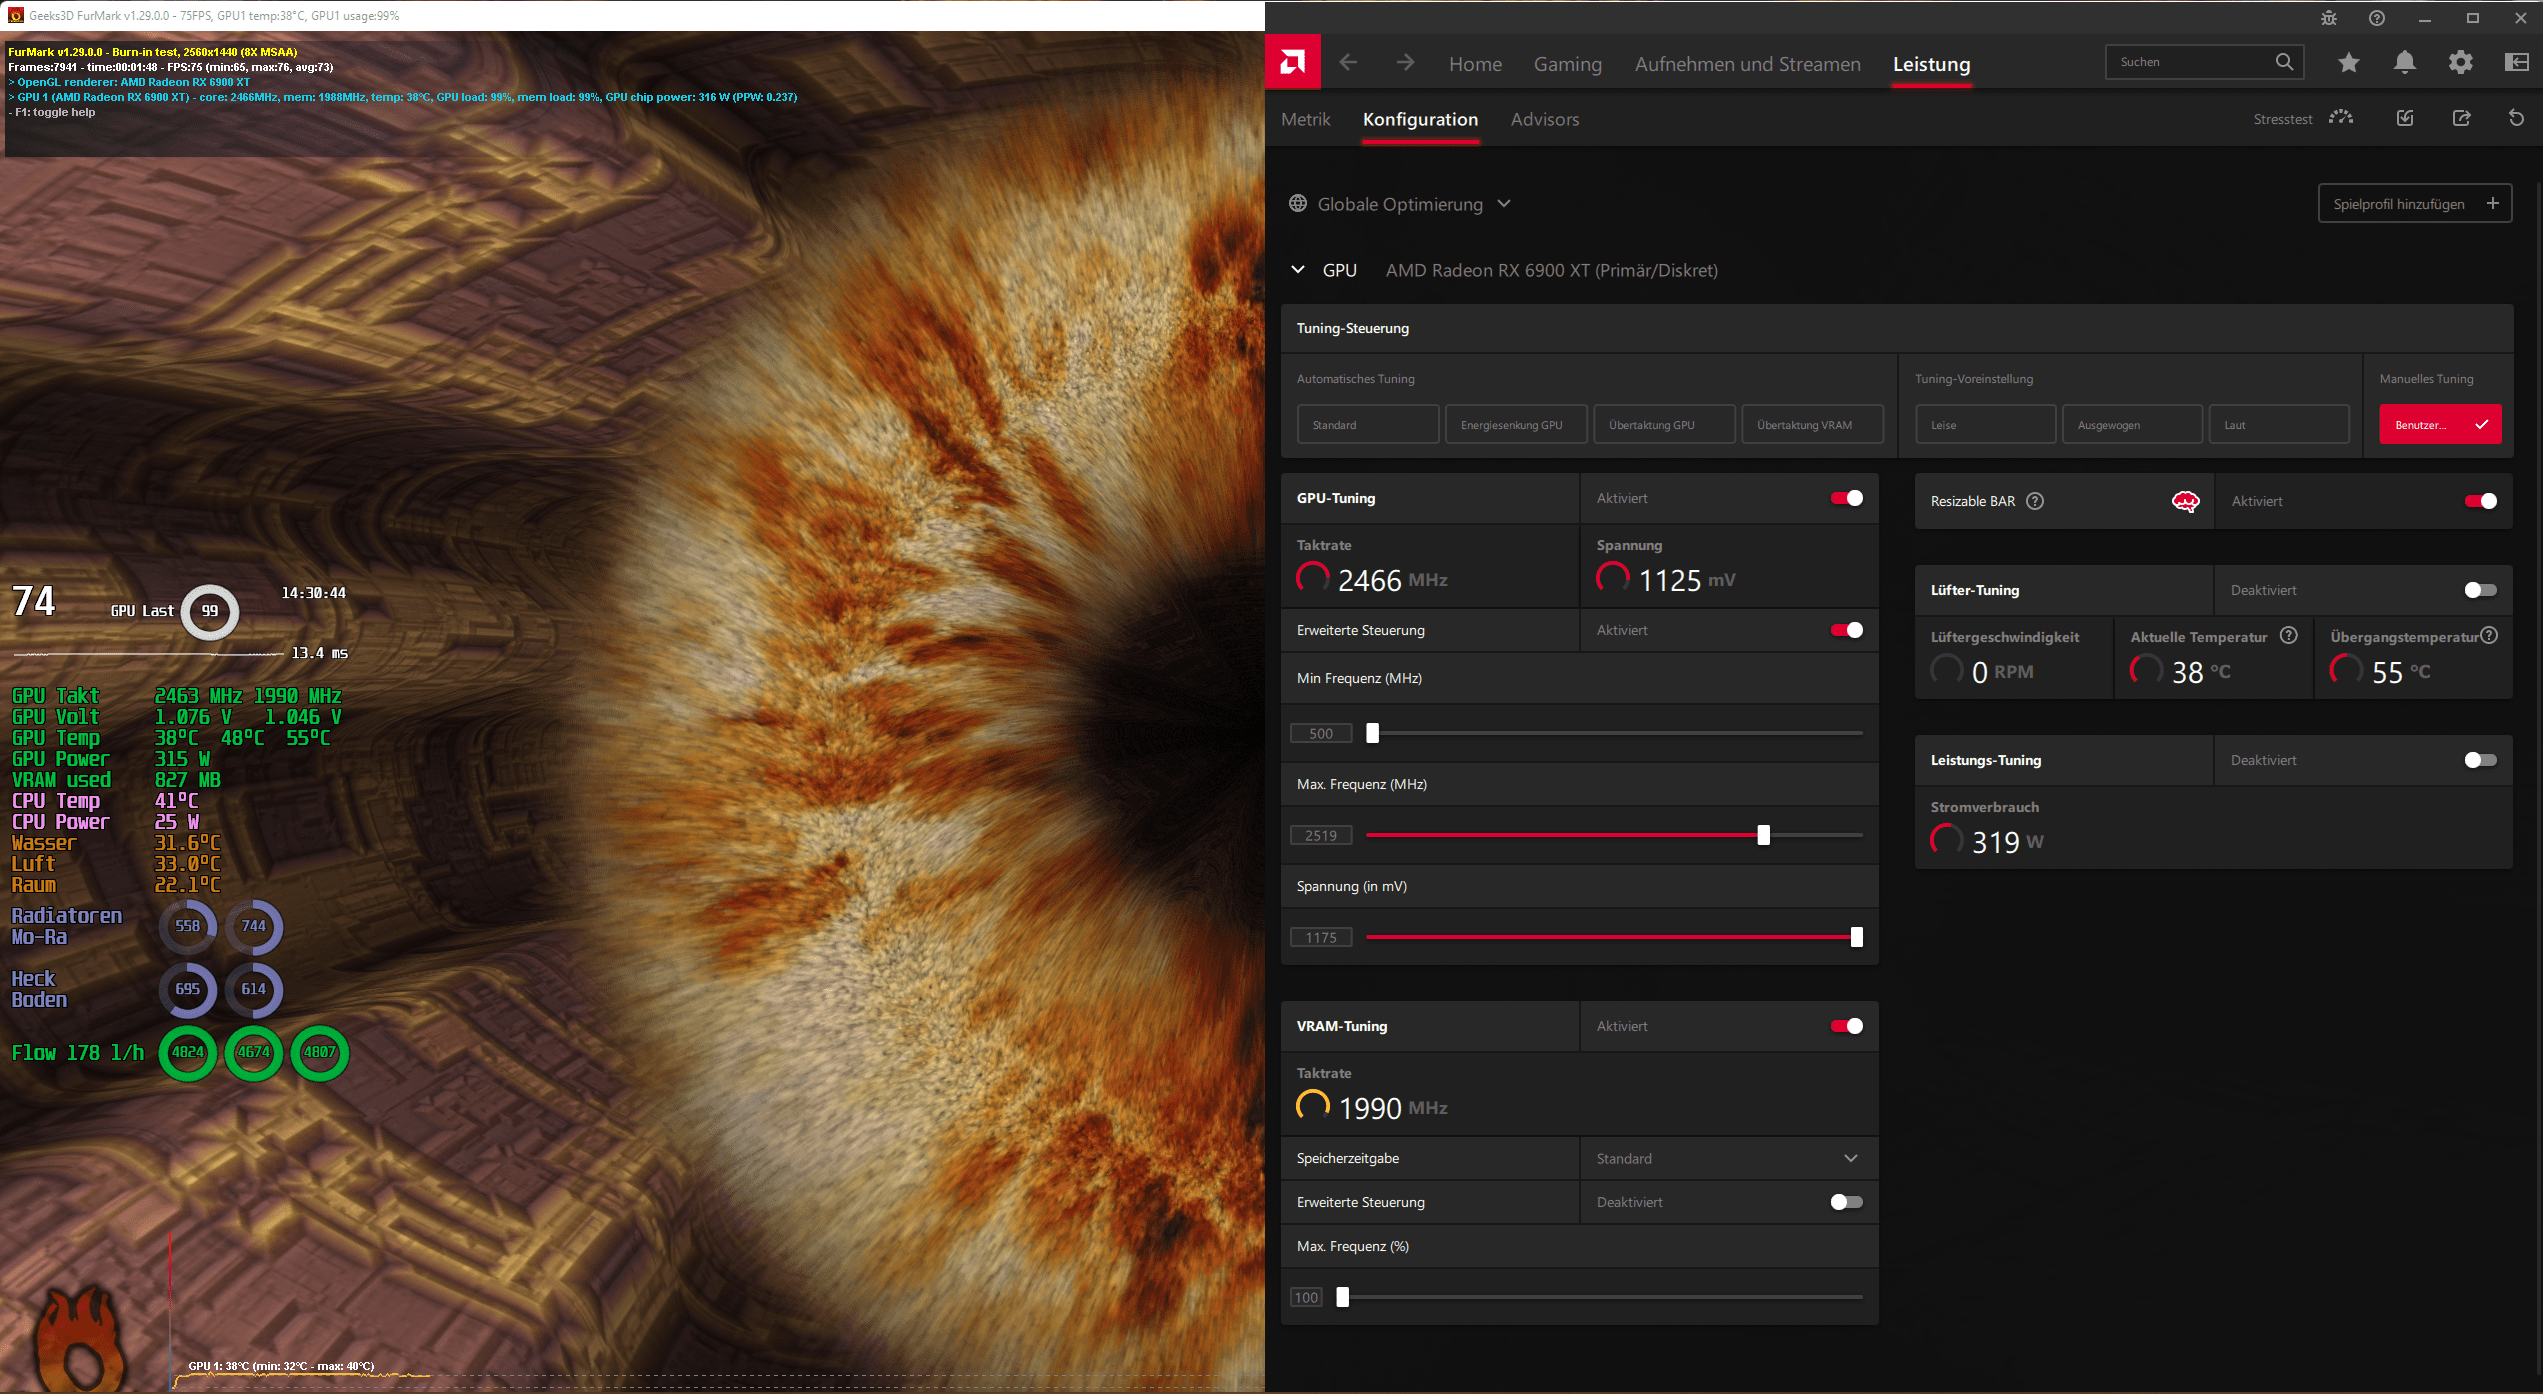Switch to the Metrik subtab
The height and width of the screenshot is (1394, 2543).
coord(1305,119)
